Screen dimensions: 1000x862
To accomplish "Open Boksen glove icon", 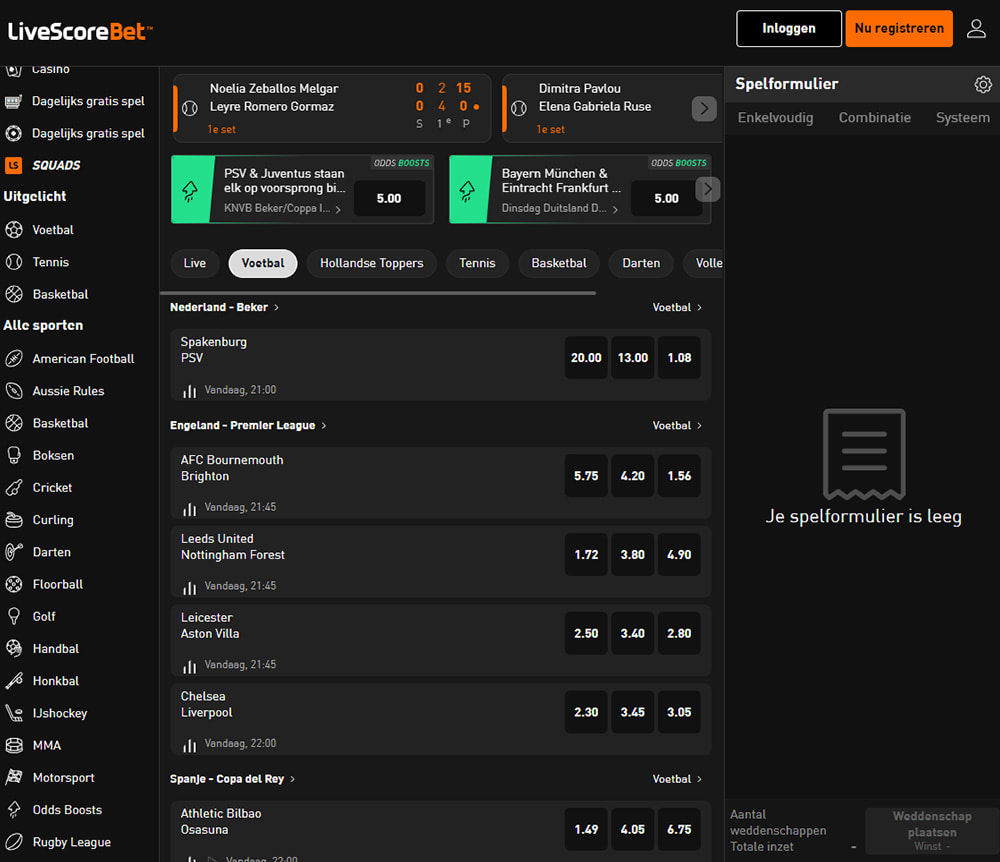I will click(x=14, y=455).
